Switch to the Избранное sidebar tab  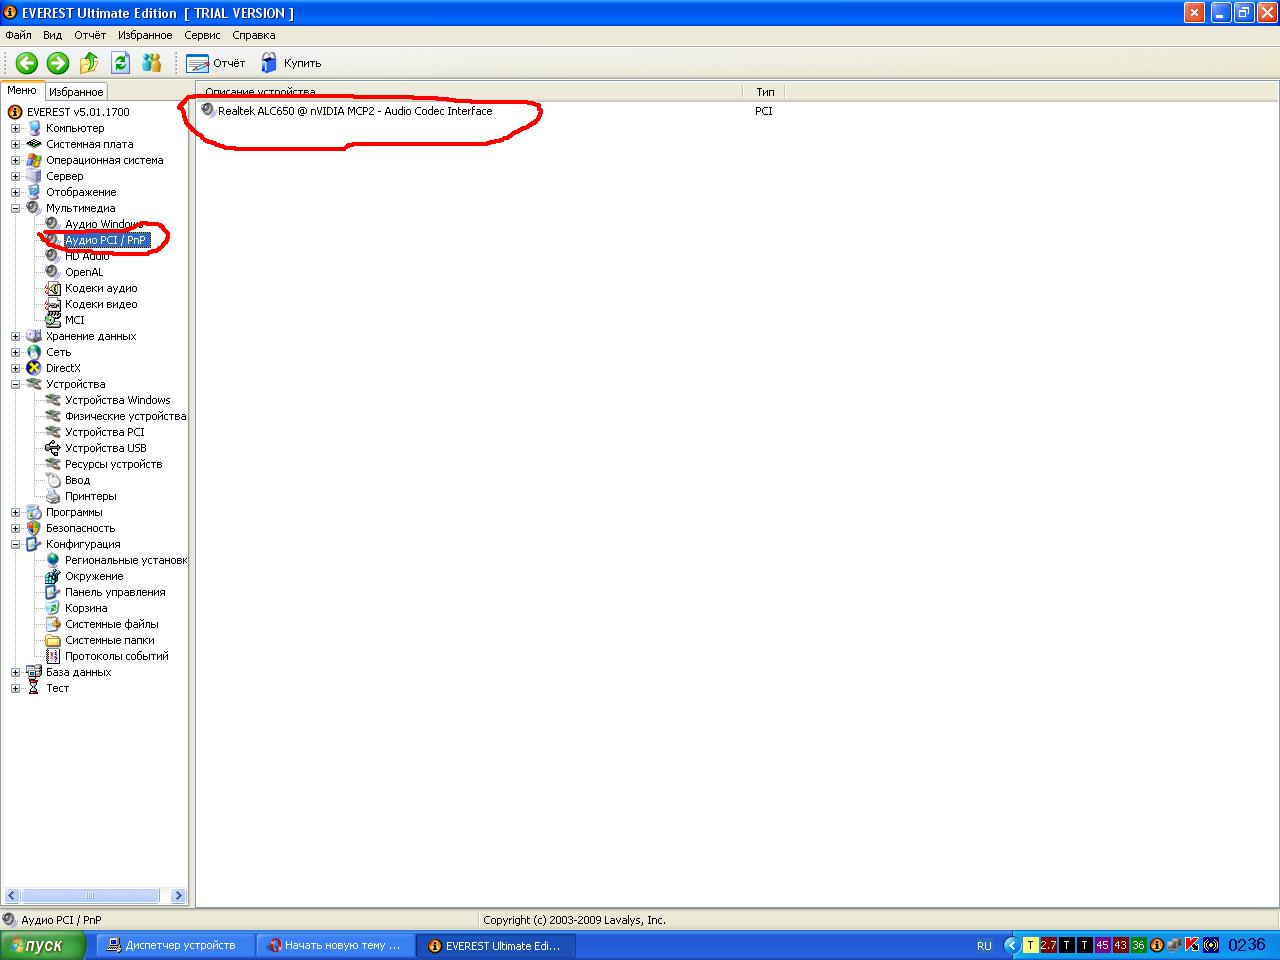click(76, 91)
